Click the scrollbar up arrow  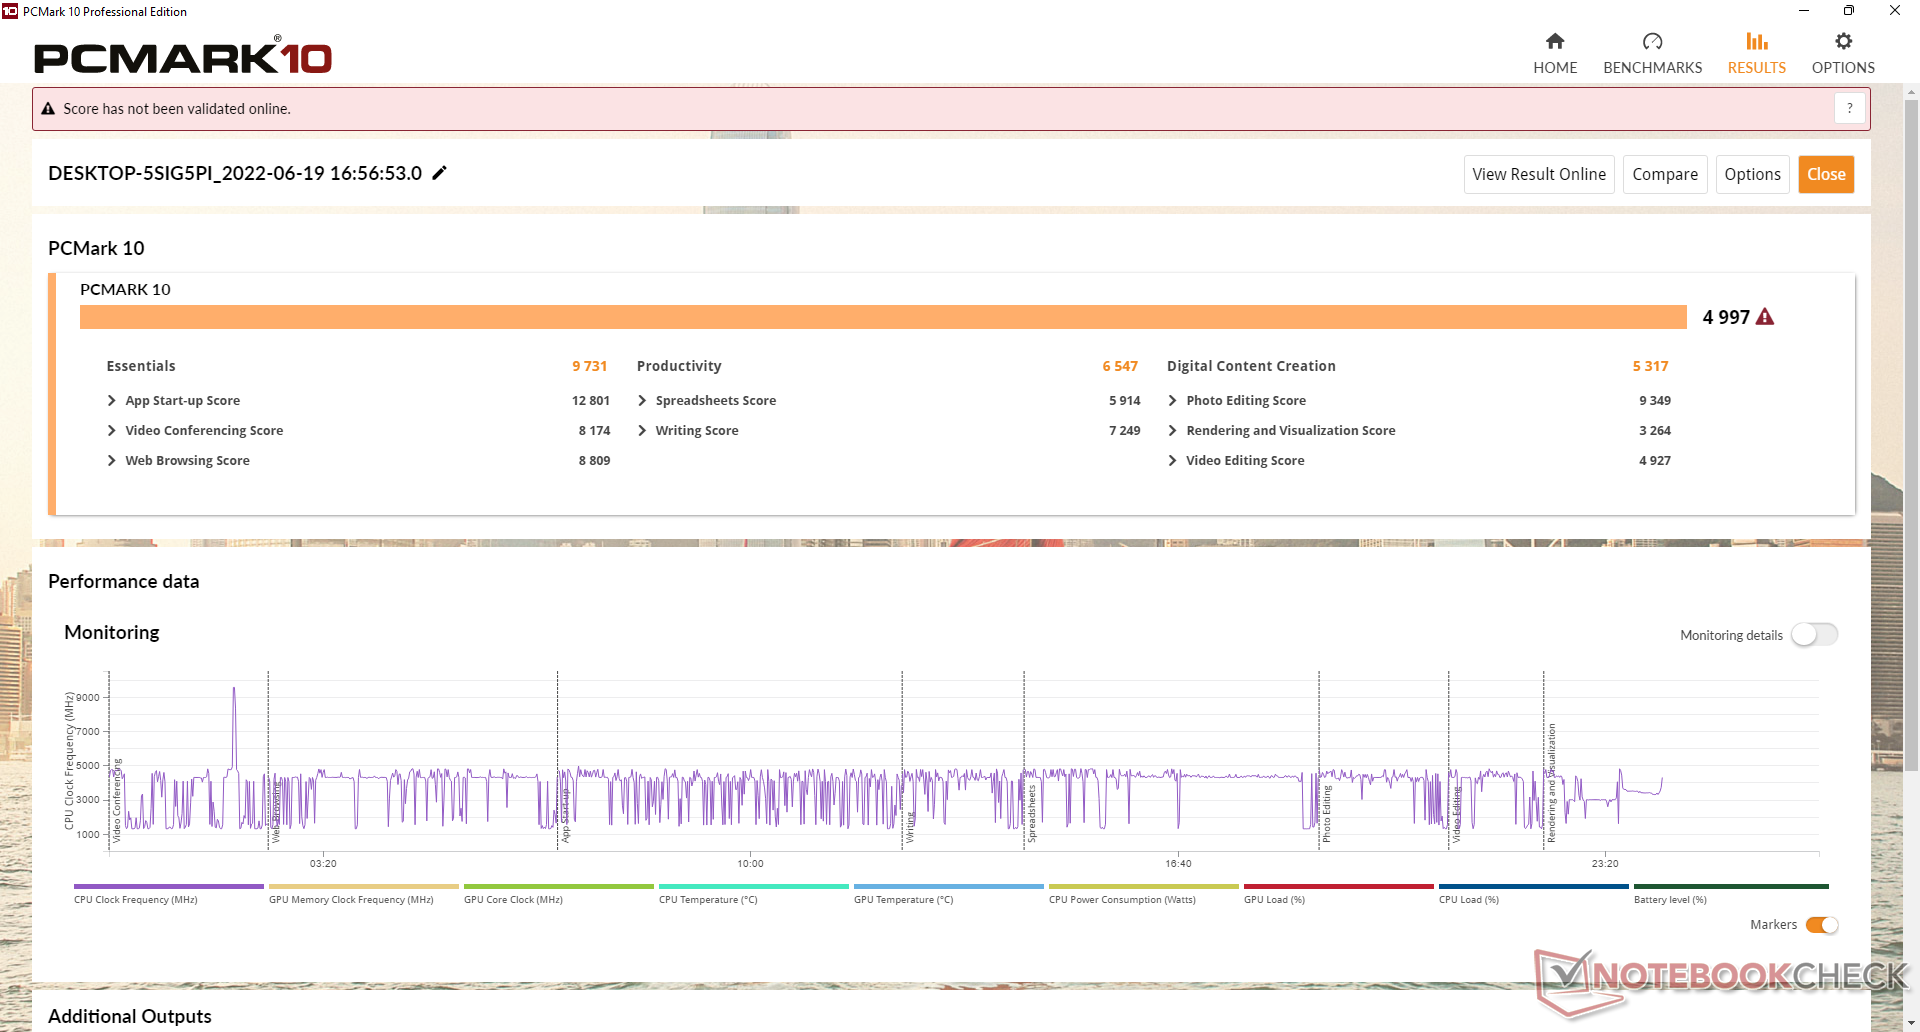1911,92
